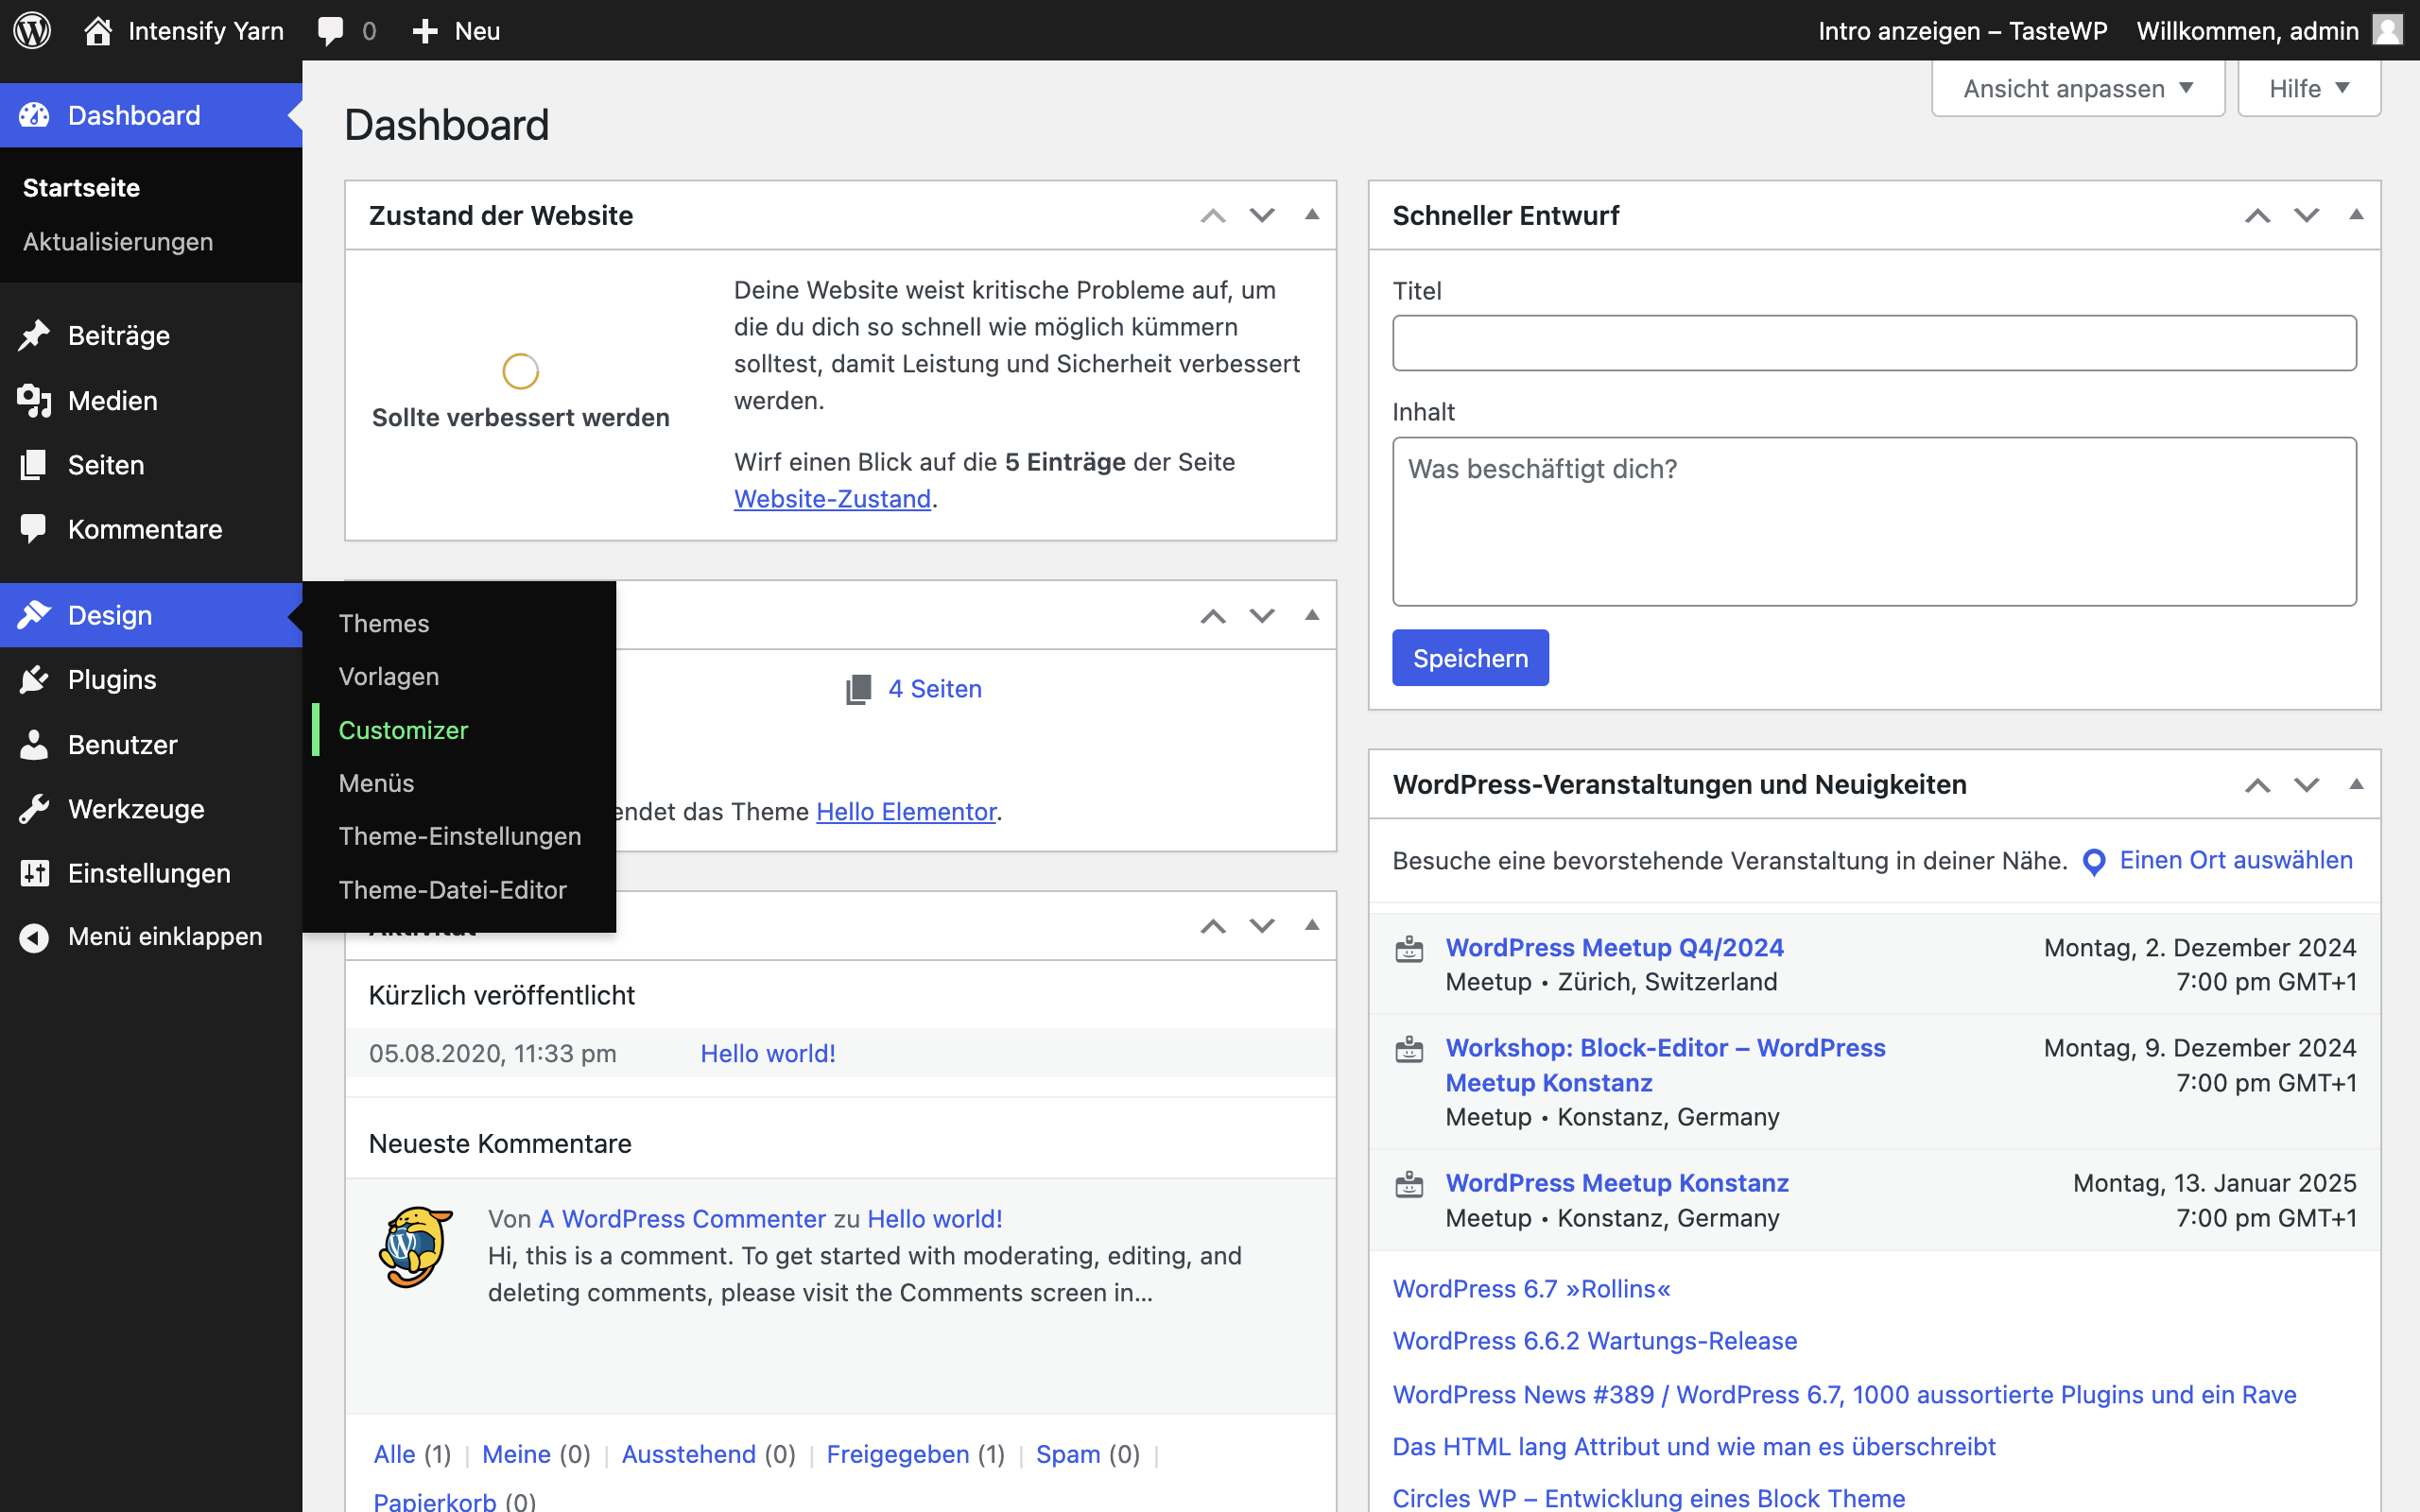Viewport: 2420px width, 1512px height.
Task: Expand the Hilfe dropdown tab
Action: coord(2308,89)
